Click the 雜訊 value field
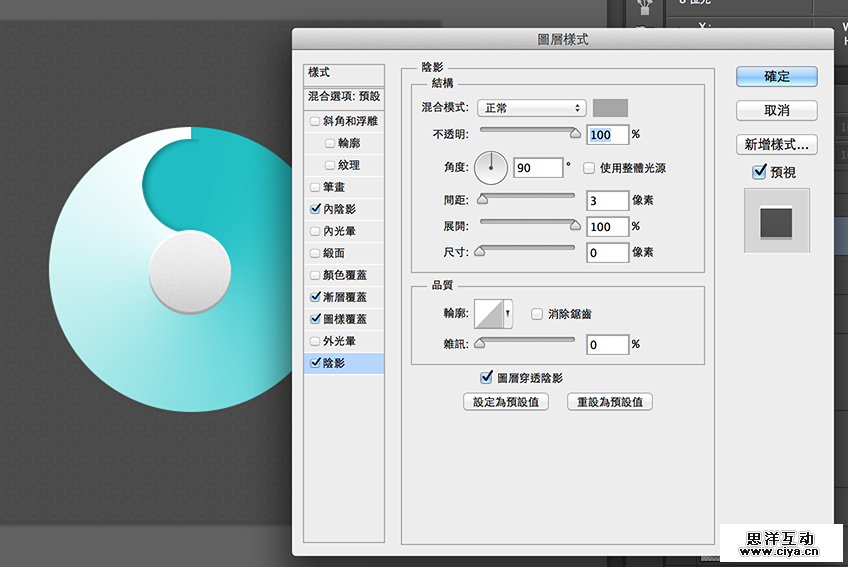The width and height of the screenshot is (848, 567). tap(608, 345)
